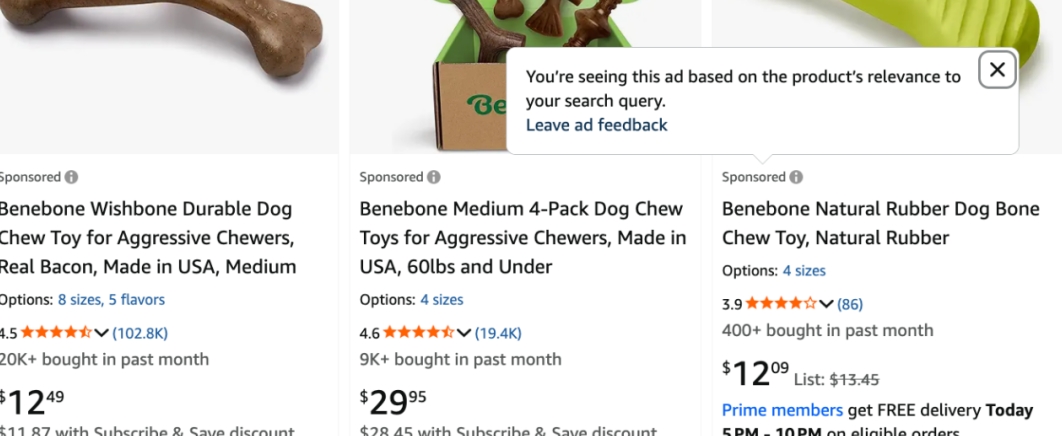1062x436 pixels.
Task: Expand rating dropdown for Natural Rubber Bone
Action: pyautogui.click(x=826, y=304)
